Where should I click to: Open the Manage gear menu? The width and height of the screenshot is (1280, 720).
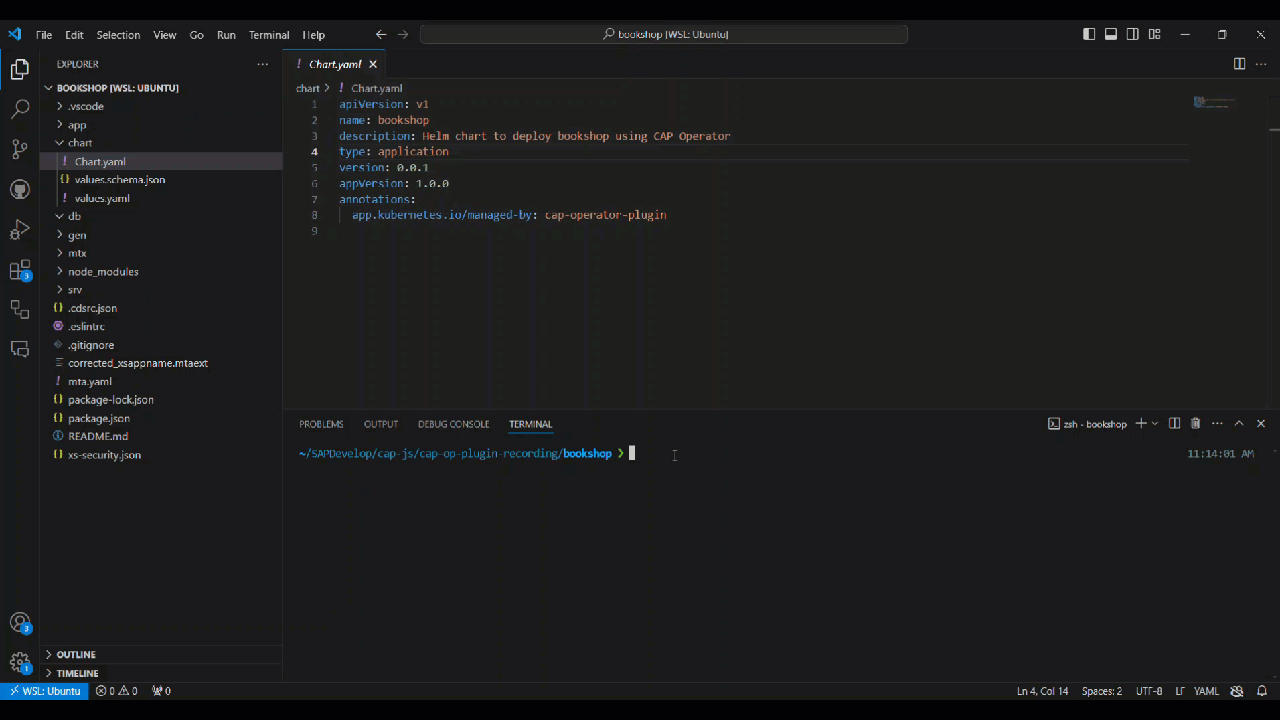19,662
